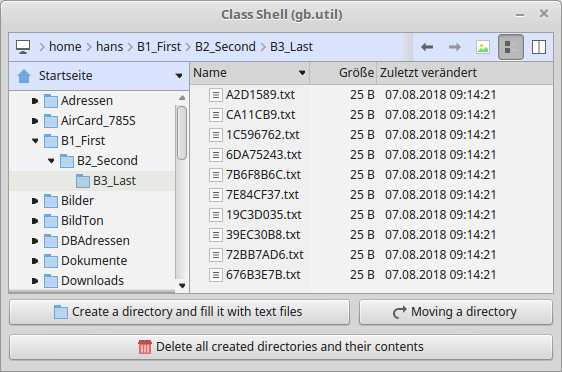Image resolution: width=562 pixels, height=372 pixels.
Task: Click the blue Startseite home icon
Action: (x=24, y=76)
